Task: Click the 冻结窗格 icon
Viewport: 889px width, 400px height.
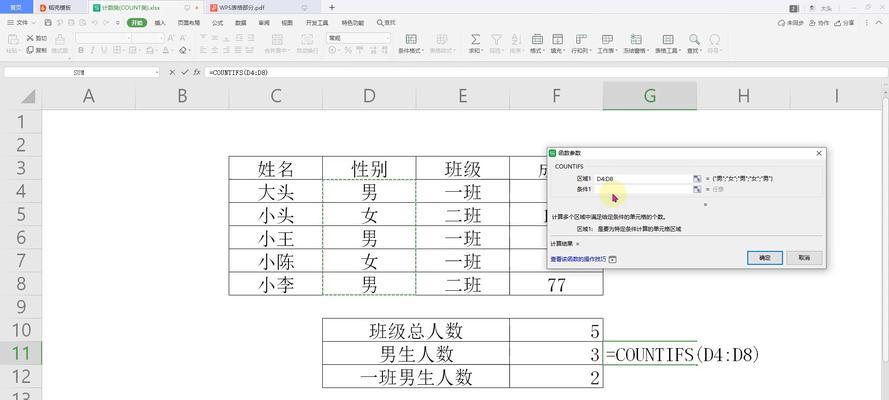Action: (x=636, y=39)
